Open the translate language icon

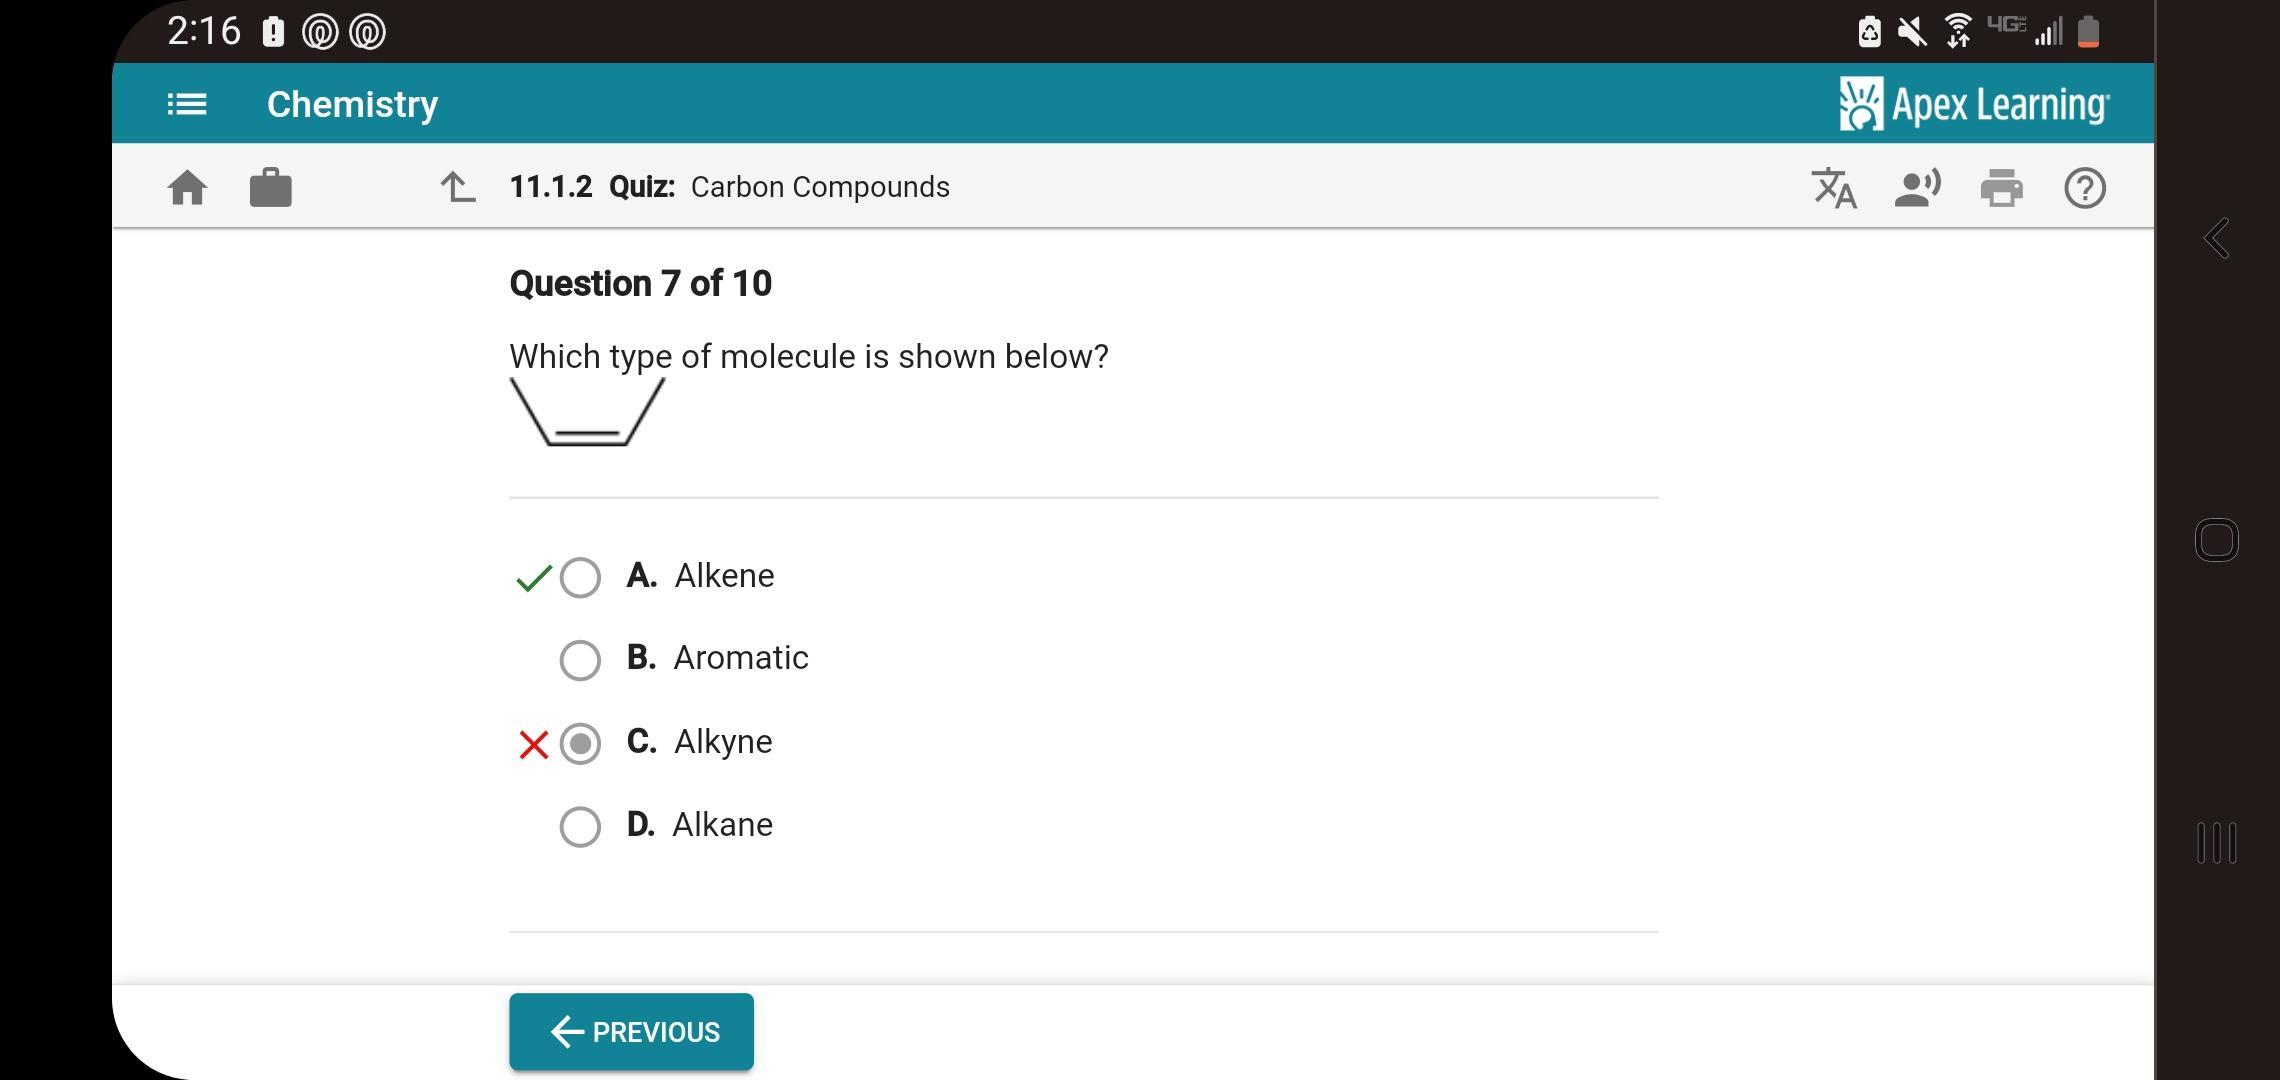coord(1834,188)
